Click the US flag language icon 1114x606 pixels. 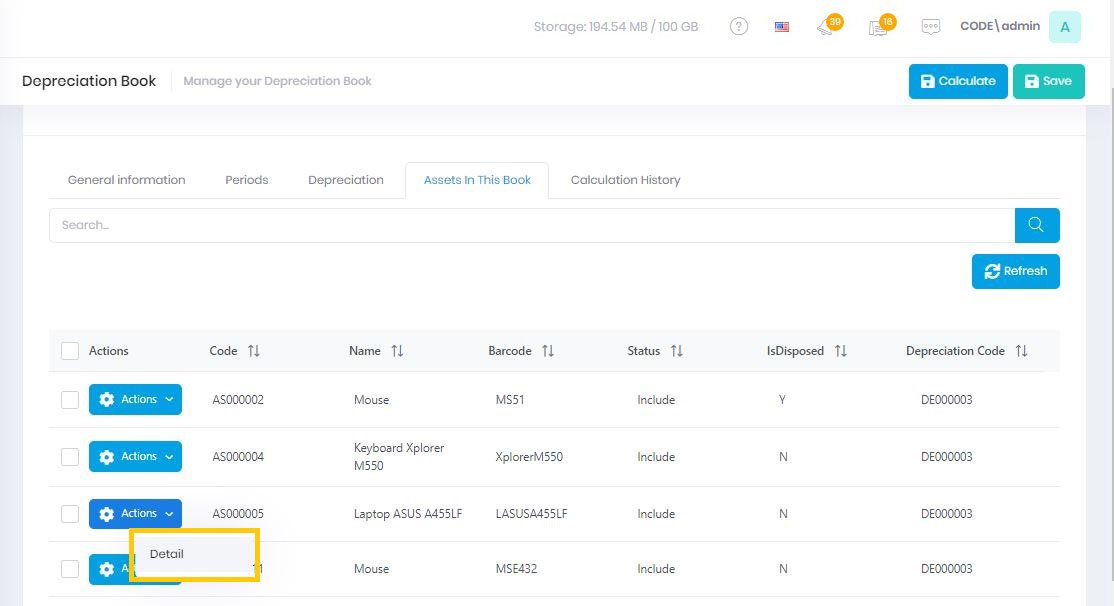coord(782,27)
